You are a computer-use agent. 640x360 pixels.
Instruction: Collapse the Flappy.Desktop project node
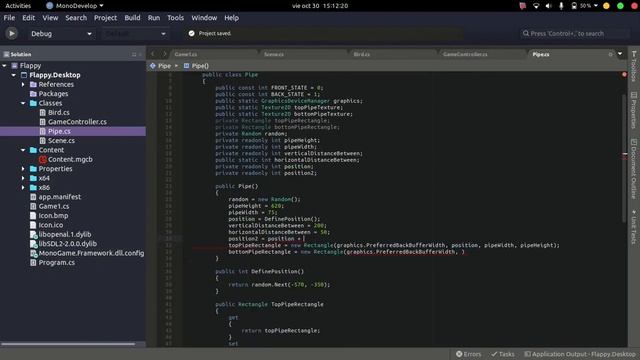pos(14,75)
